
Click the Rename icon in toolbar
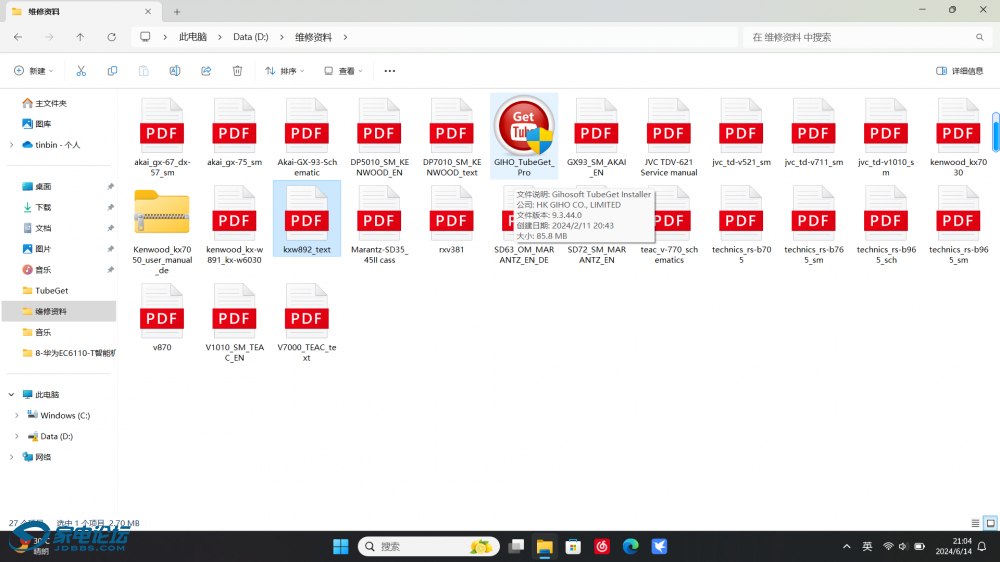coord(175,71)
